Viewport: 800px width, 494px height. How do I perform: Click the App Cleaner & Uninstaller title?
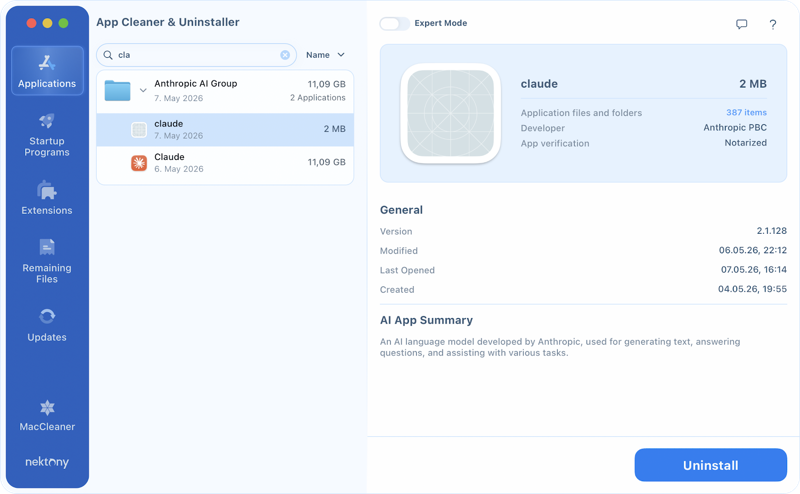167,22
